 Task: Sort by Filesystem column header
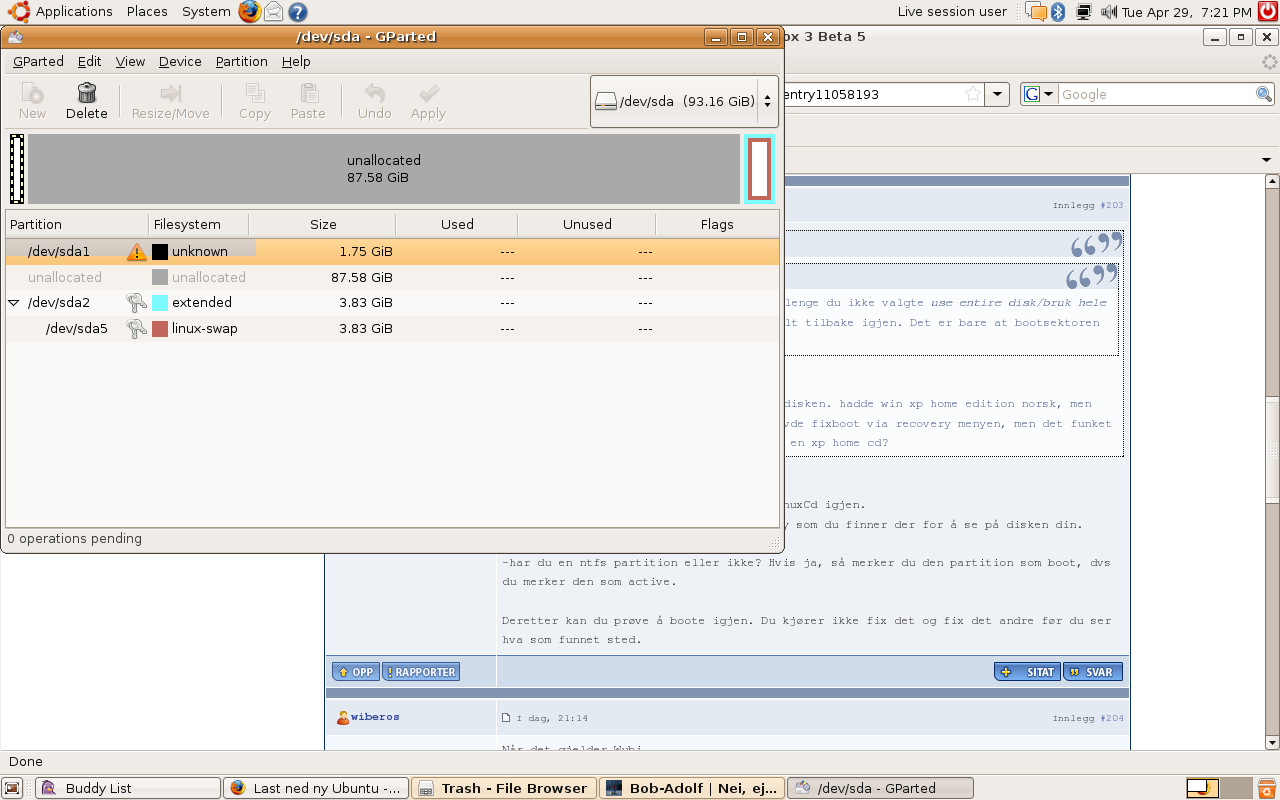[x=198, y=224]
